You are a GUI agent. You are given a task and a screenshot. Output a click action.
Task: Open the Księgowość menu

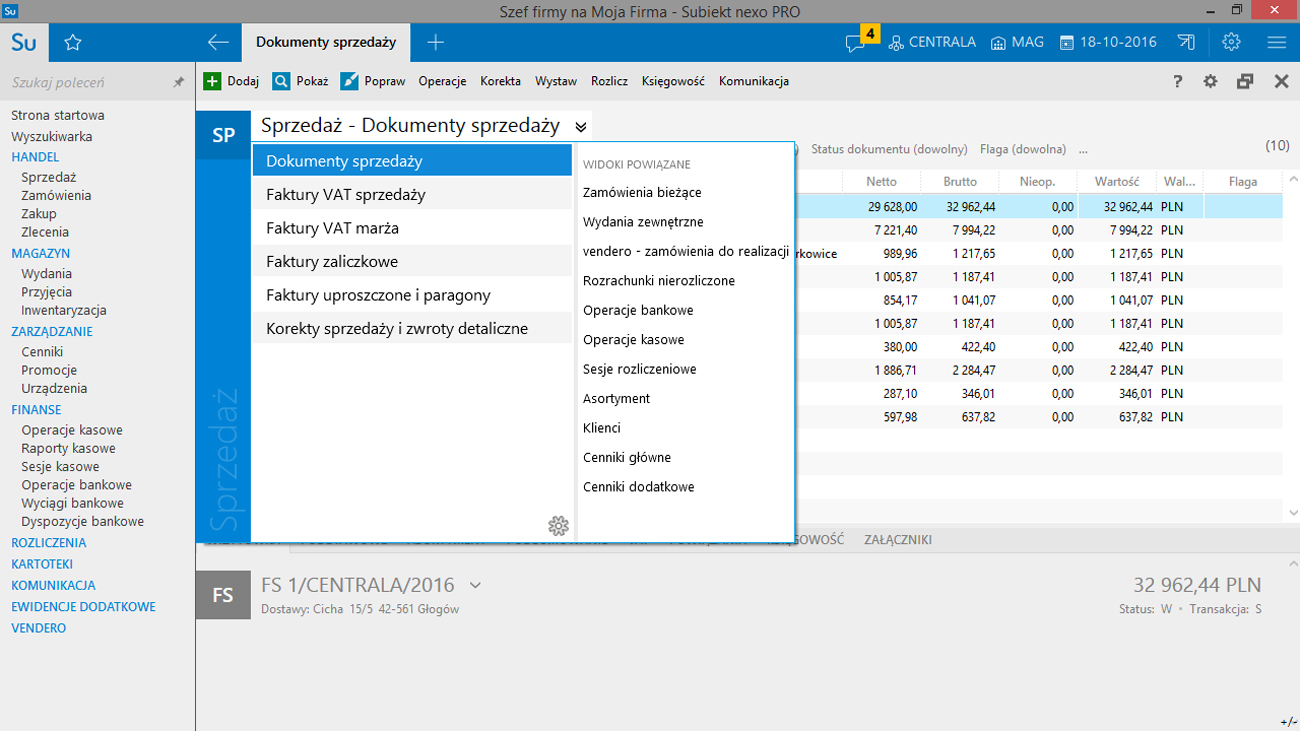tap(673, 81)
